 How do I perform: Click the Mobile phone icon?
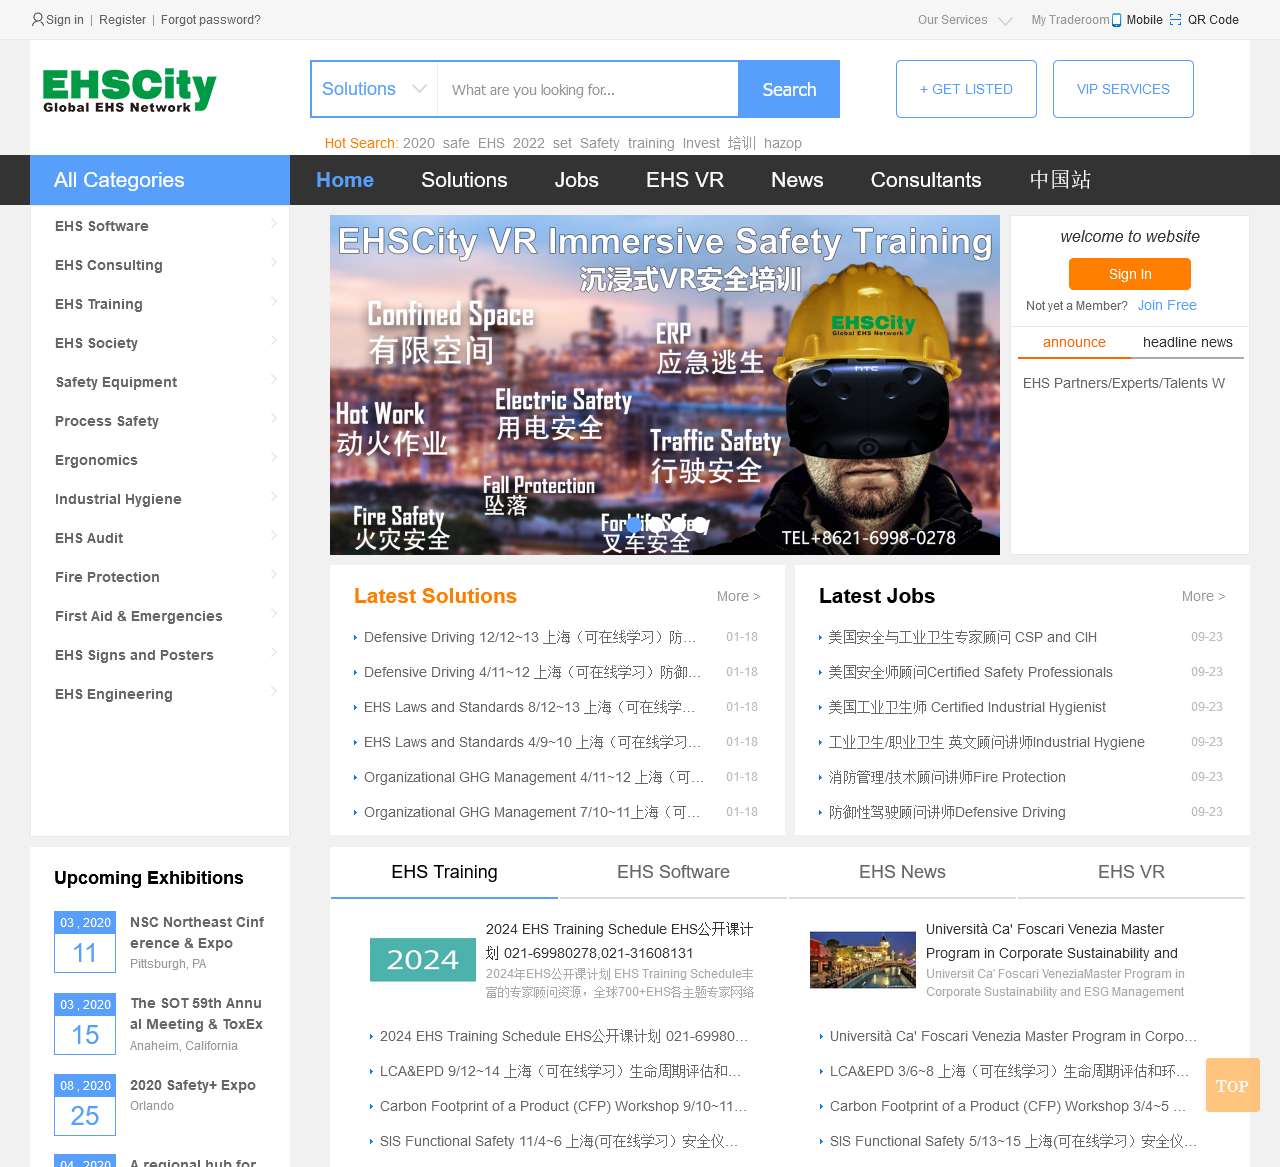coord(1116,20)
